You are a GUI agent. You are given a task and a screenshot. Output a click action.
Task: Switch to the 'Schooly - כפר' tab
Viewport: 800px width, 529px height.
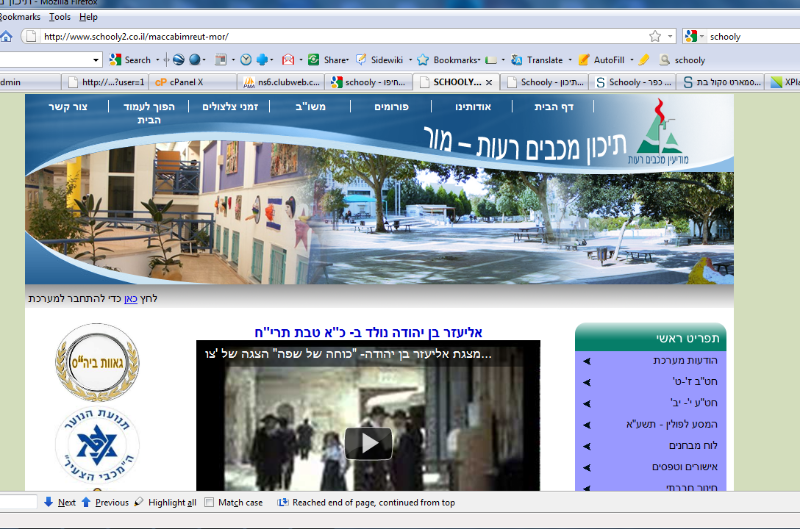[x=633, y=82]
